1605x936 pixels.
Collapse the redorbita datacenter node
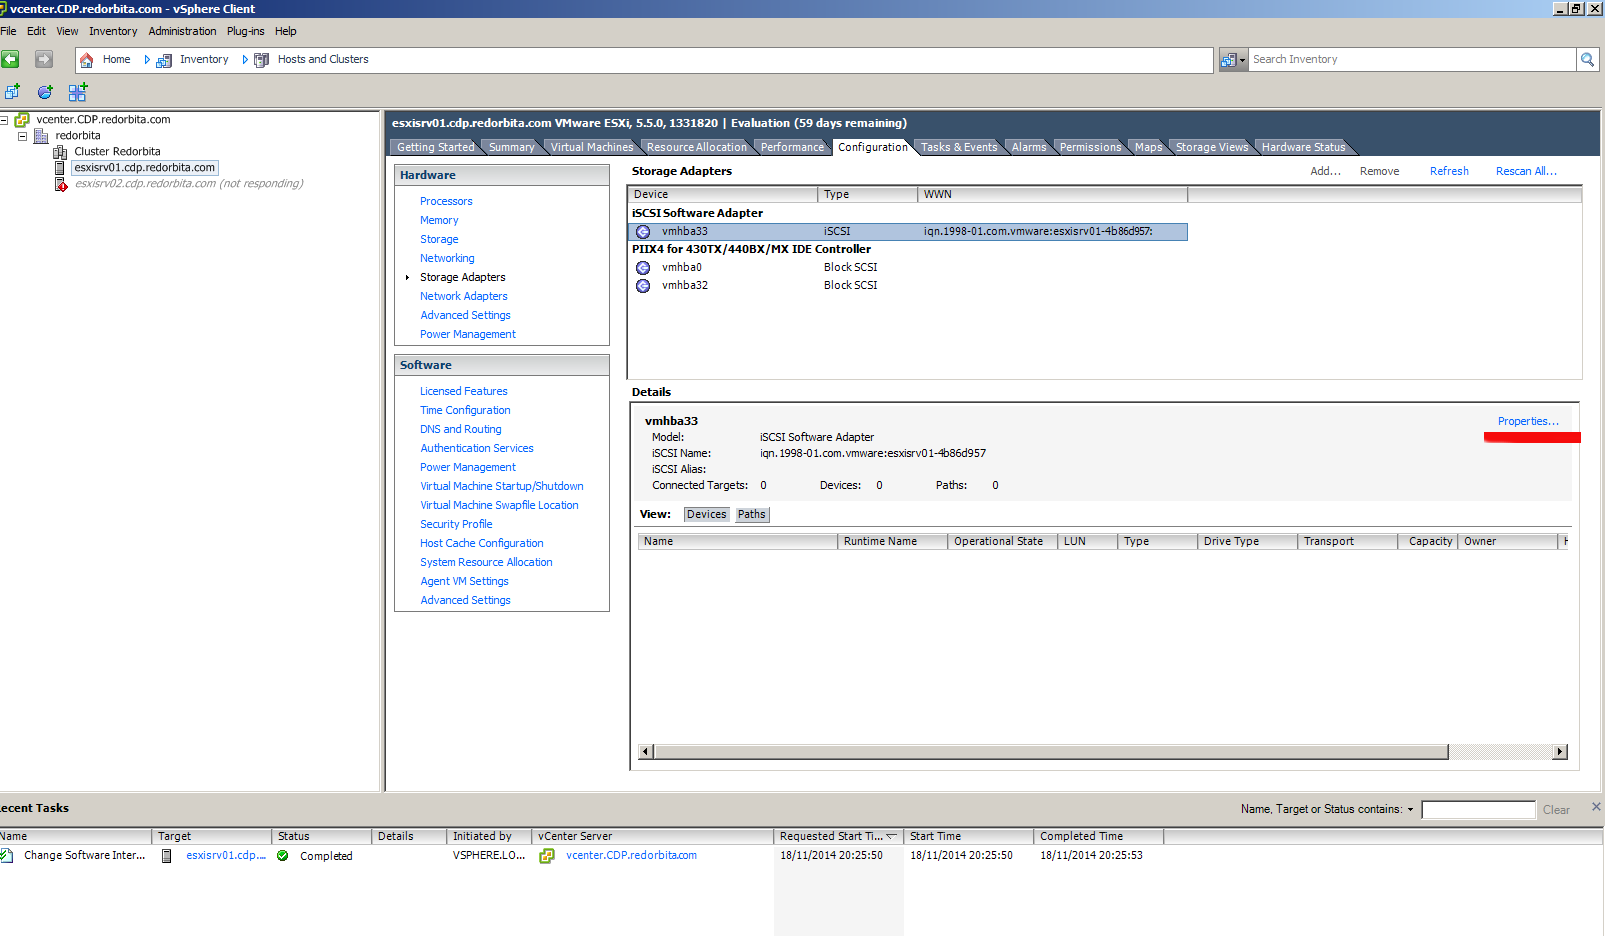[x=22, y=136]
